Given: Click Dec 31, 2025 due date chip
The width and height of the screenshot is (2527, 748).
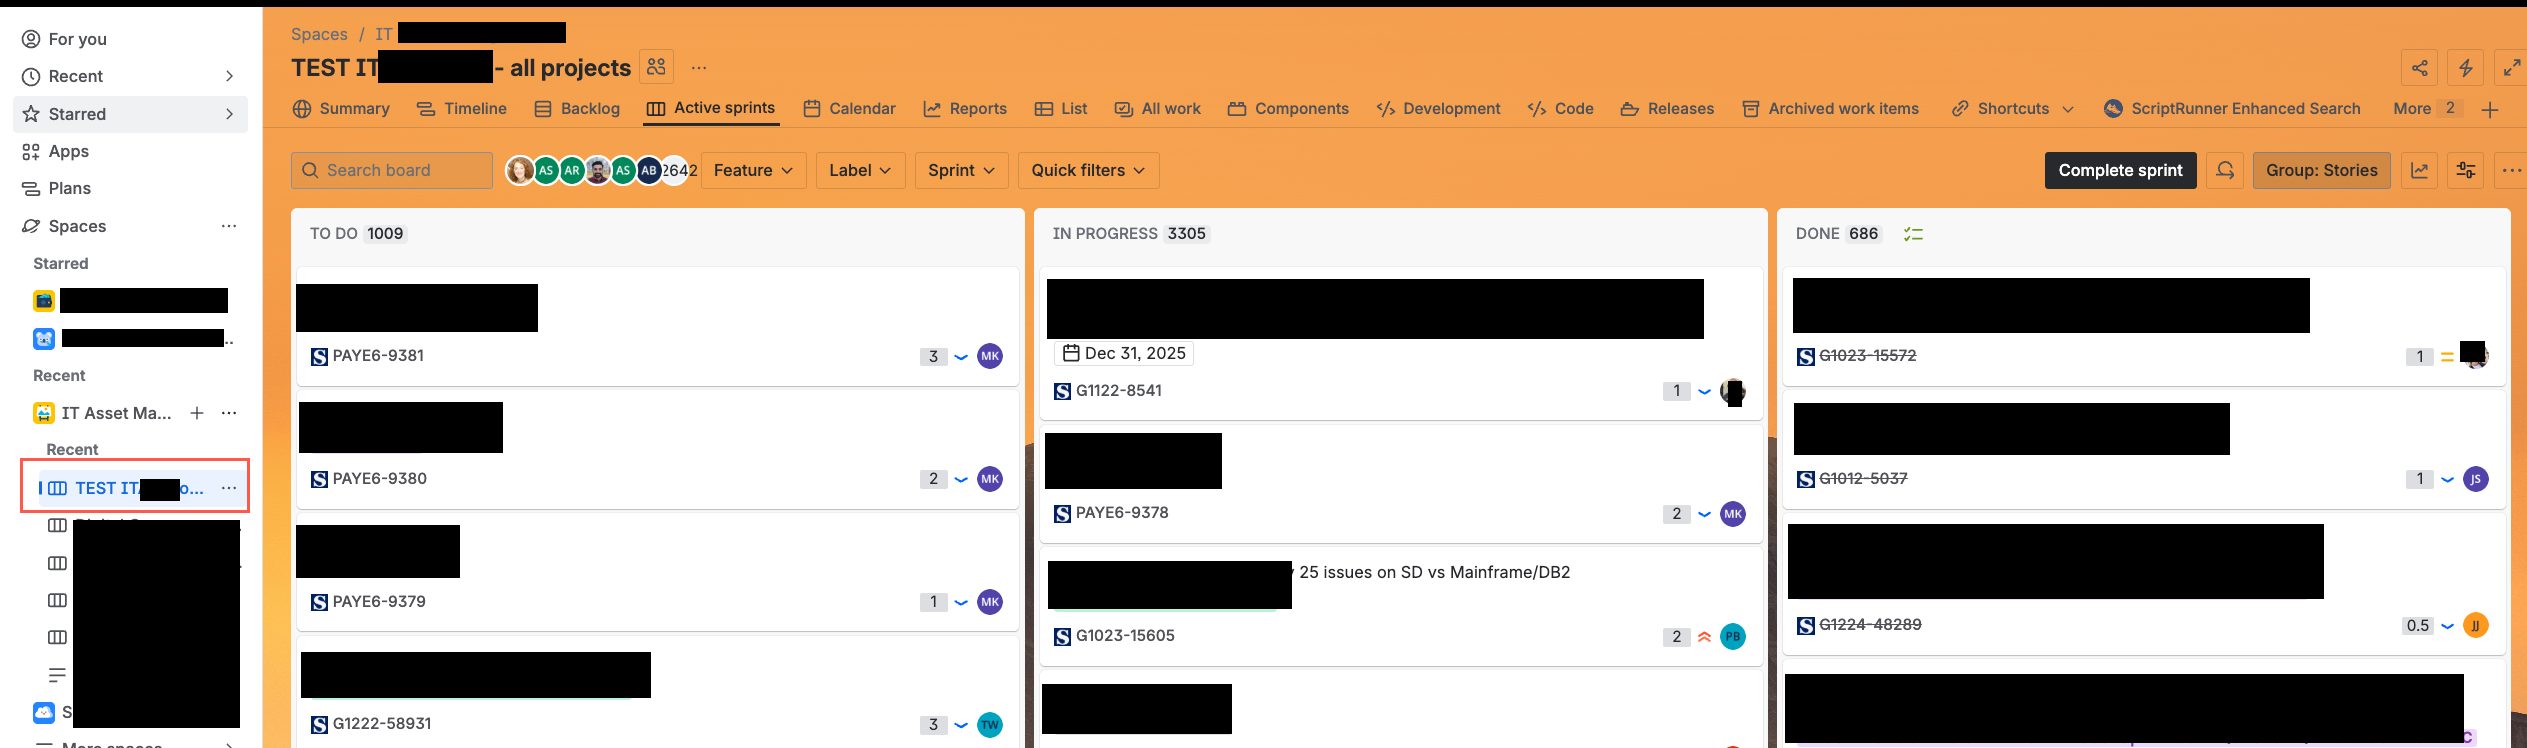Looking at the screenshot, I should pyautogui.click(x=1124, y=353).
